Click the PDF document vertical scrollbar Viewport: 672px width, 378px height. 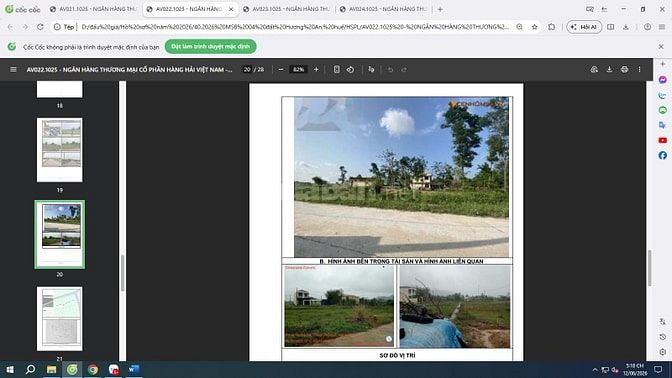649,268
